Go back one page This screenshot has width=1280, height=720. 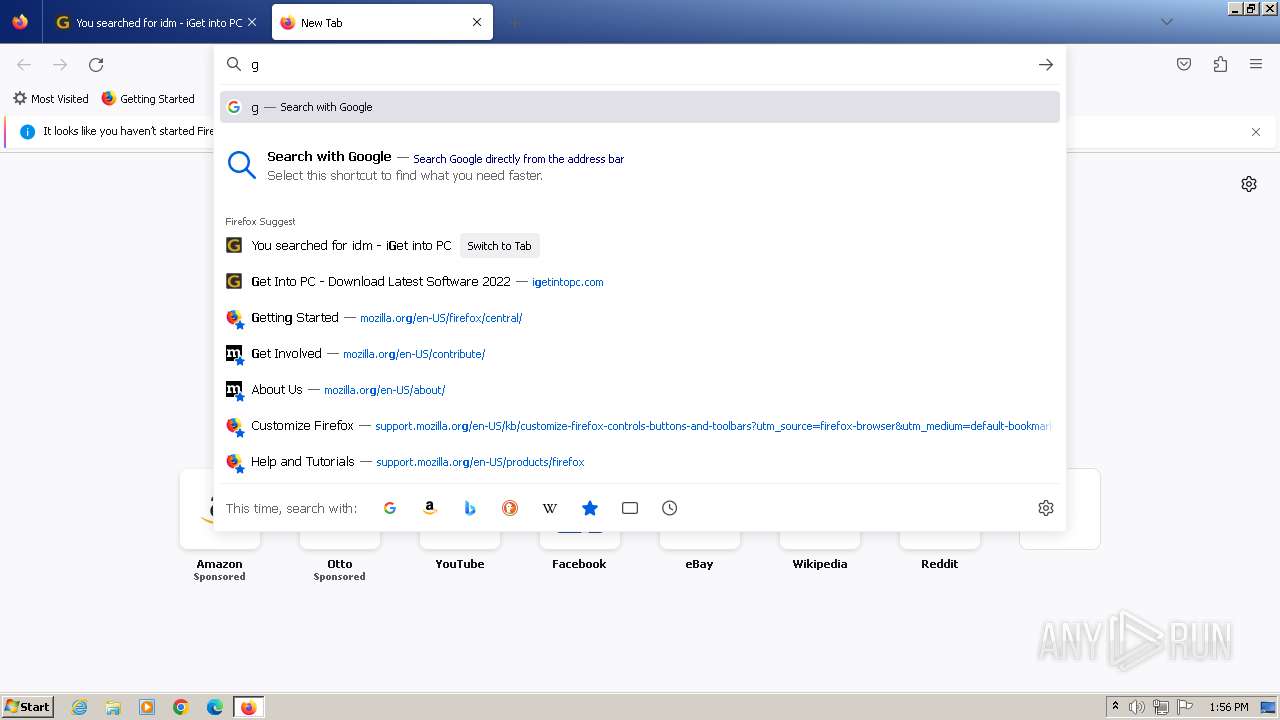pos(24,65)
